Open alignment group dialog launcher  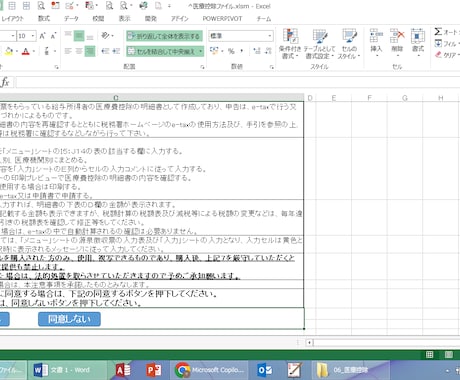202,67
